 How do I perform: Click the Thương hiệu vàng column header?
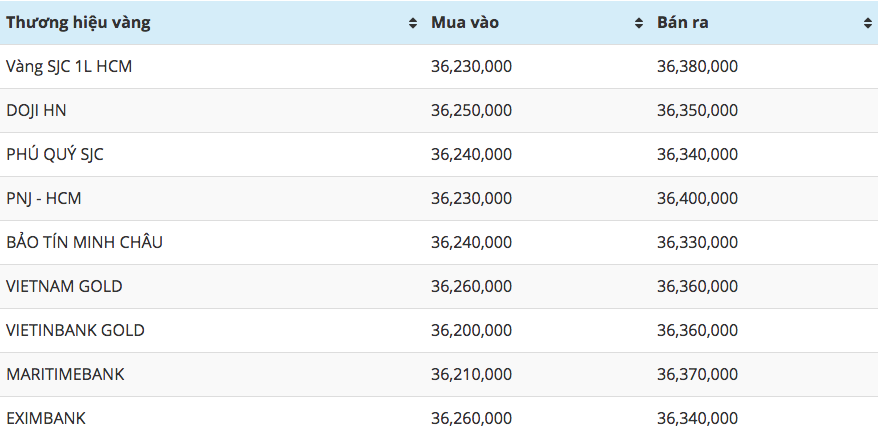[x=212, y=23]
